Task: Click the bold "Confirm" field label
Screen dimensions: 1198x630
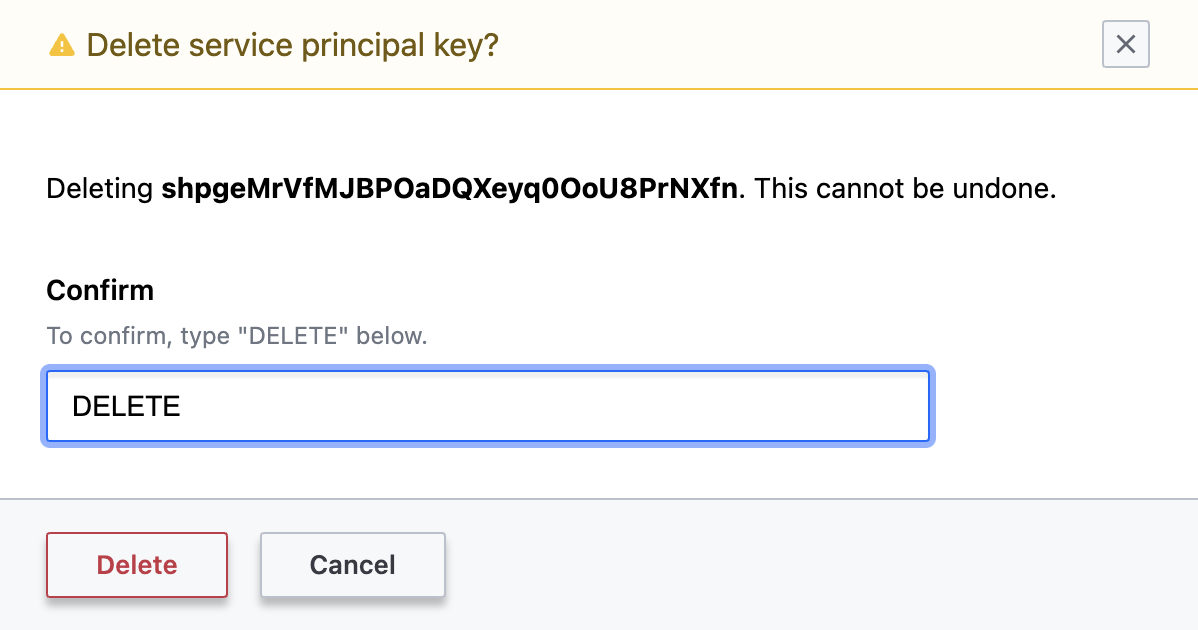Action: click(x=100, y=291)
